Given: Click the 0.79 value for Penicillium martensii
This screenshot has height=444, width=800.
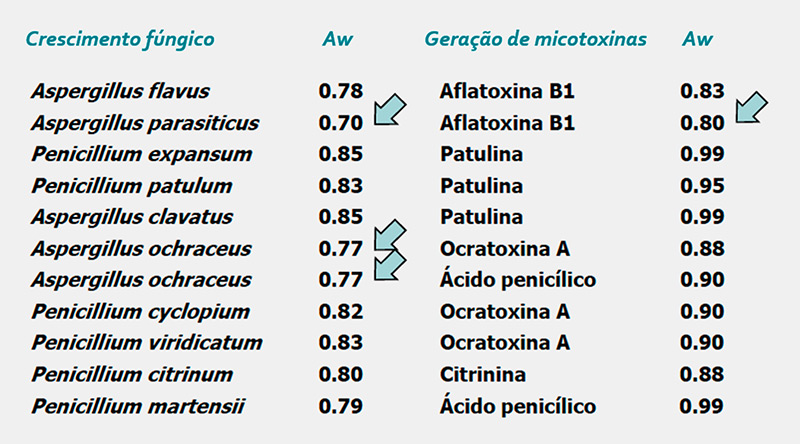Looking at the screenshot, I should coord(340,406).
